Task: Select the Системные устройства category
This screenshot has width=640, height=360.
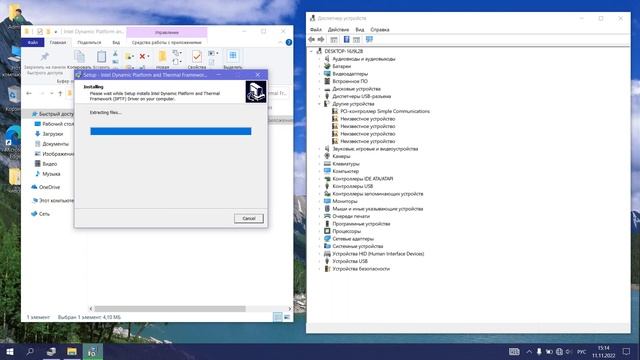Action: point(358,246)
